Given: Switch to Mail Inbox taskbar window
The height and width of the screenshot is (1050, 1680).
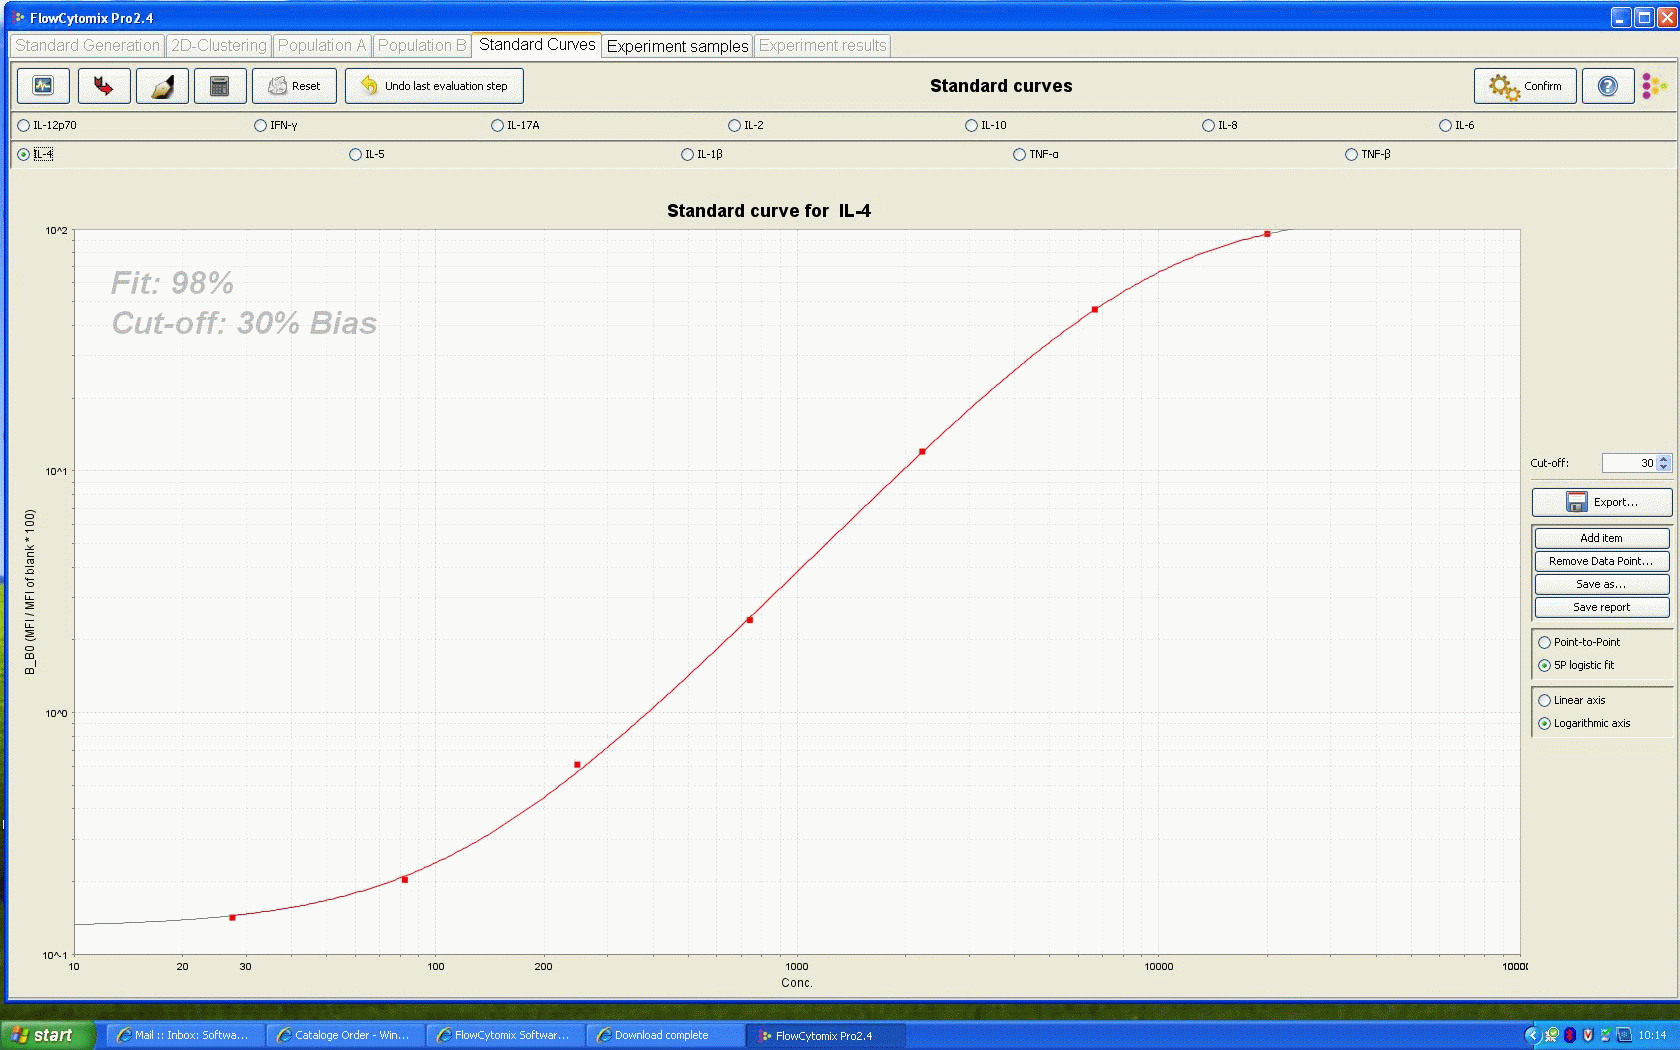Looking at the screenshot, I should 186,1035.
